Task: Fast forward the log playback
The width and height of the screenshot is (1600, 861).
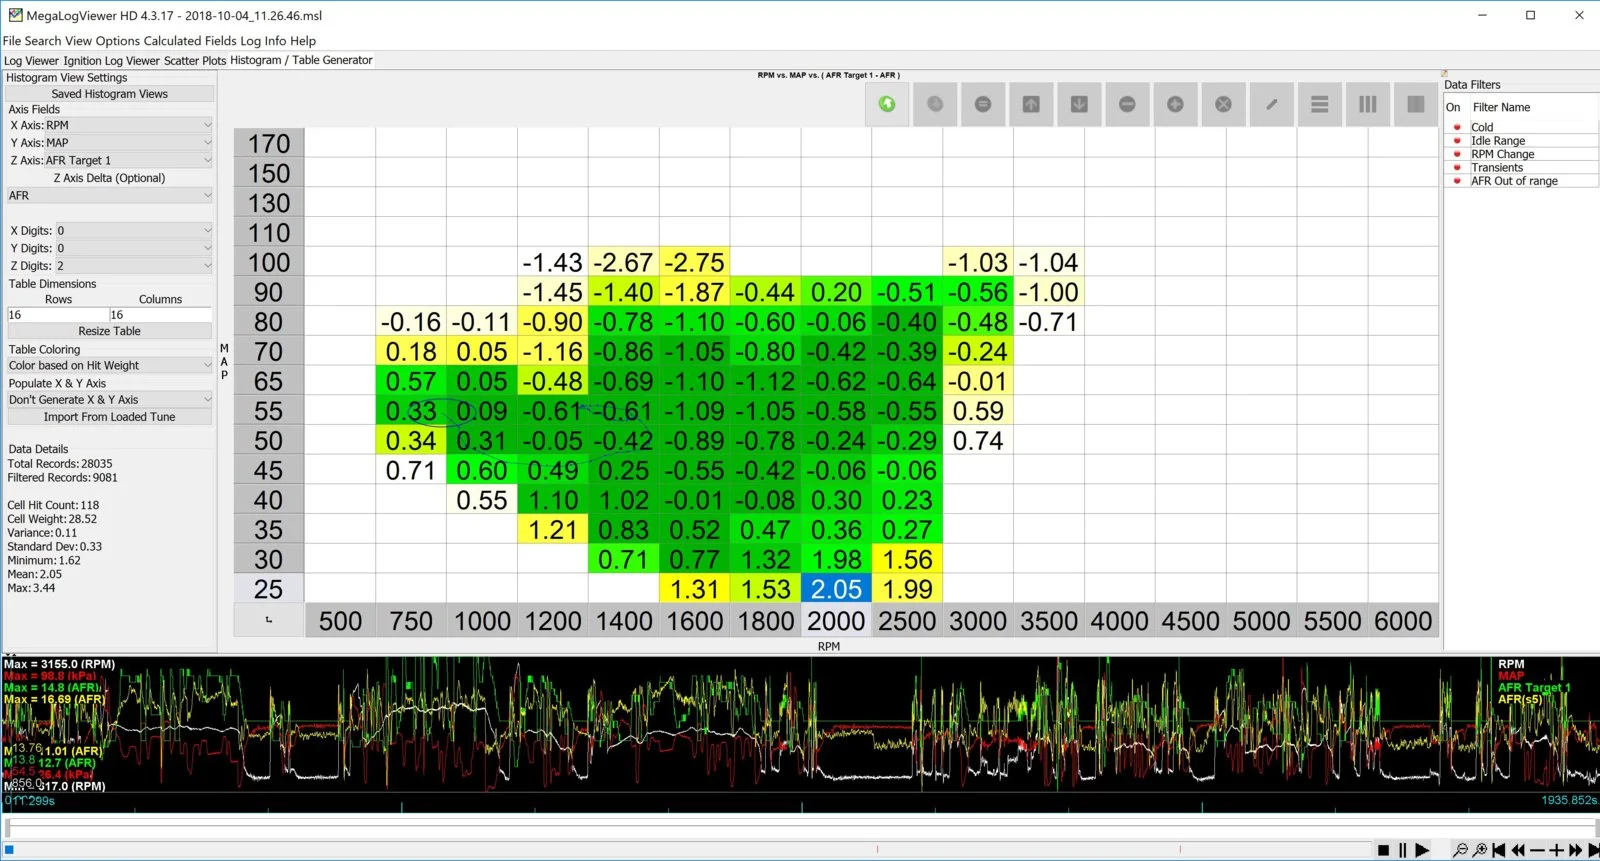Action: pos(1576,850)
